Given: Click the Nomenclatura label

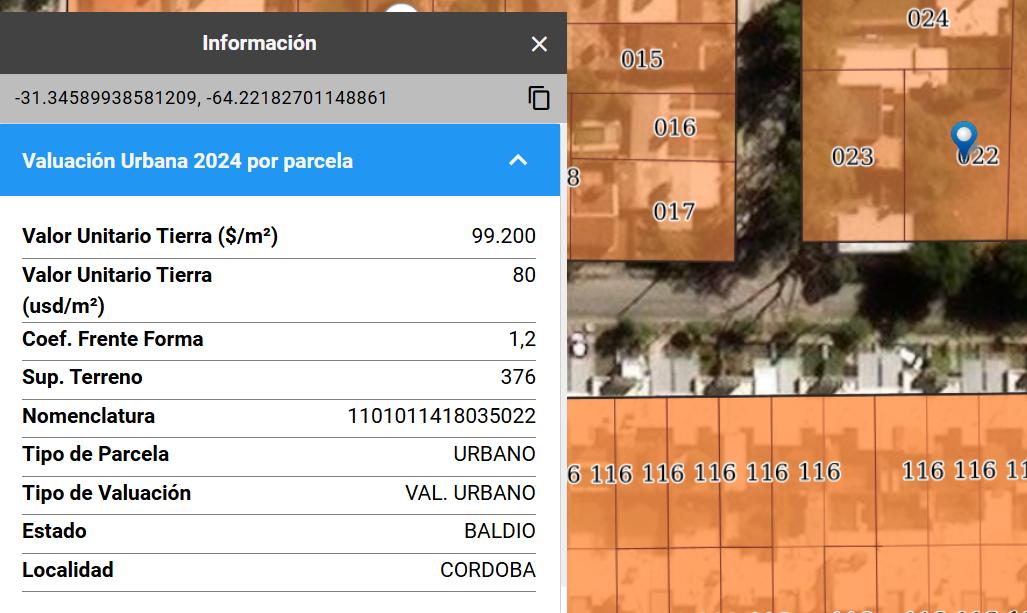Looking at the screenshot, I should point(88,416).
